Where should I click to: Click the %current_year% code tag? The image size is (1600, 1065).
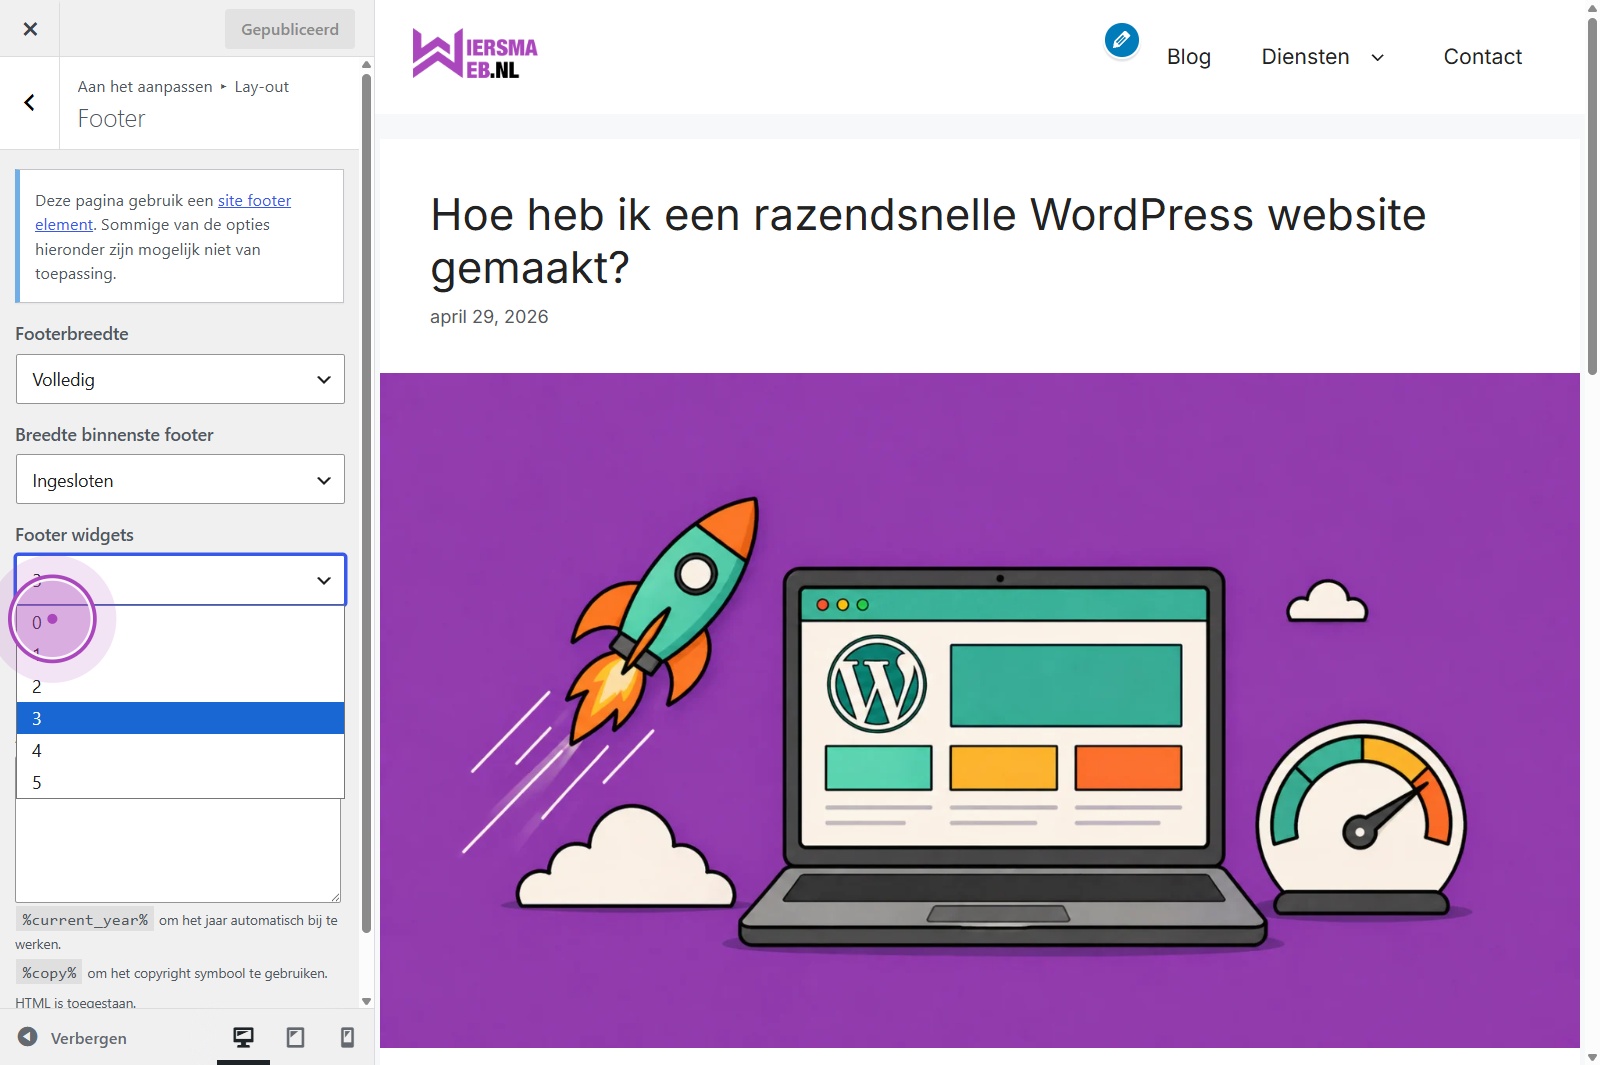point(85,920)
